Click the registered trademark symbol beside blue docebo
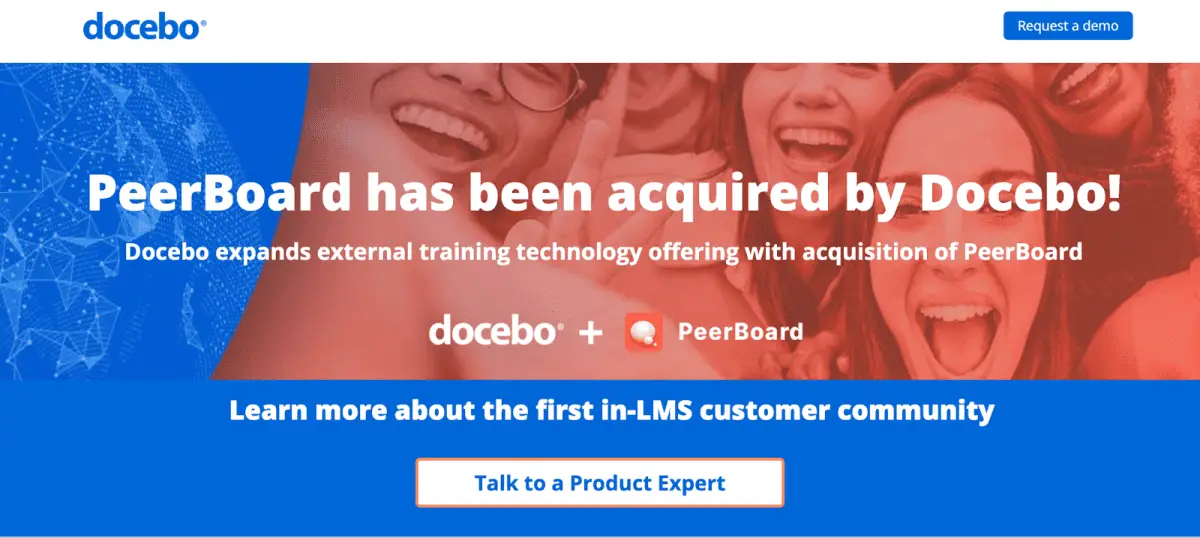1200x538 pixels. (x=203, y=20)
